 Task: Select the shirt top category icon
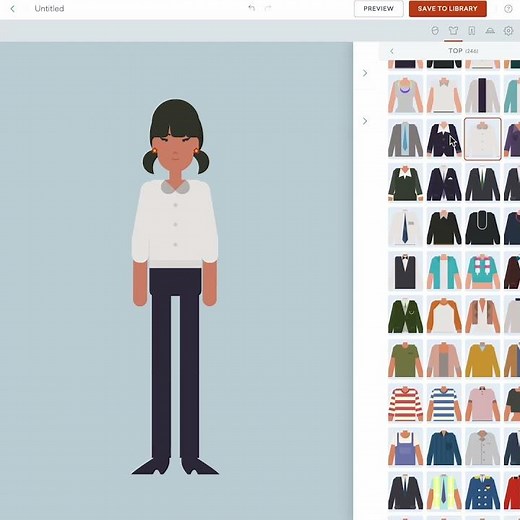coord(453,31)
